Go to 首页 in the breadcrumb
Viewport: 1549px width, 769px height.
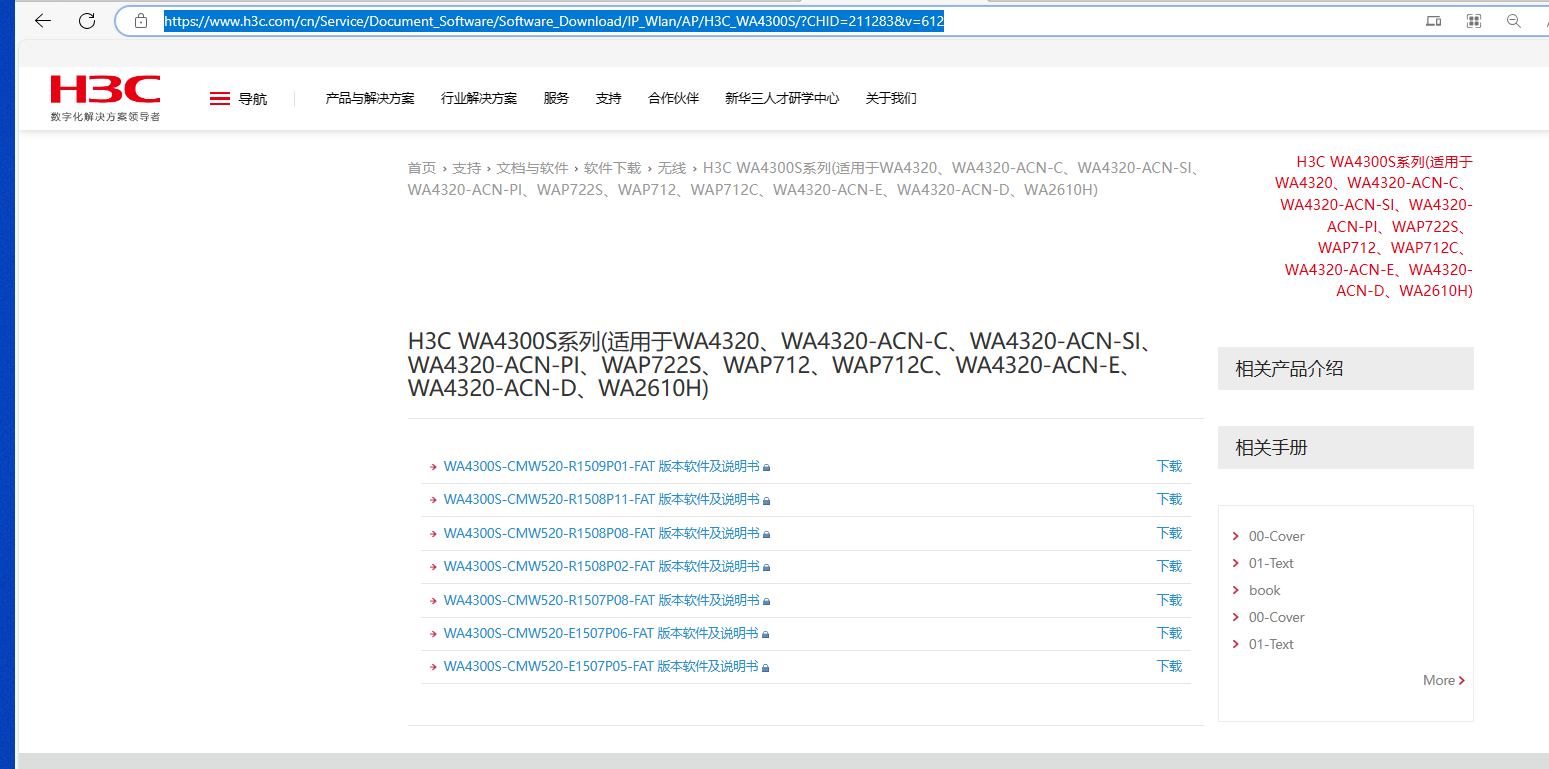click(x=422, y=168)
